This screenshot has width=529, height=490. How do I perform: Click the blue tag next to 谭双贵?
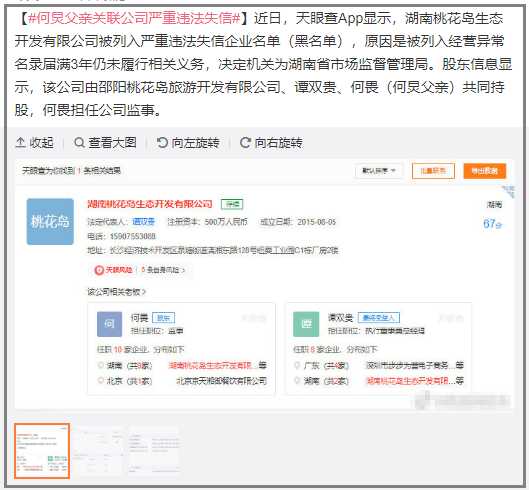[379, 318]
